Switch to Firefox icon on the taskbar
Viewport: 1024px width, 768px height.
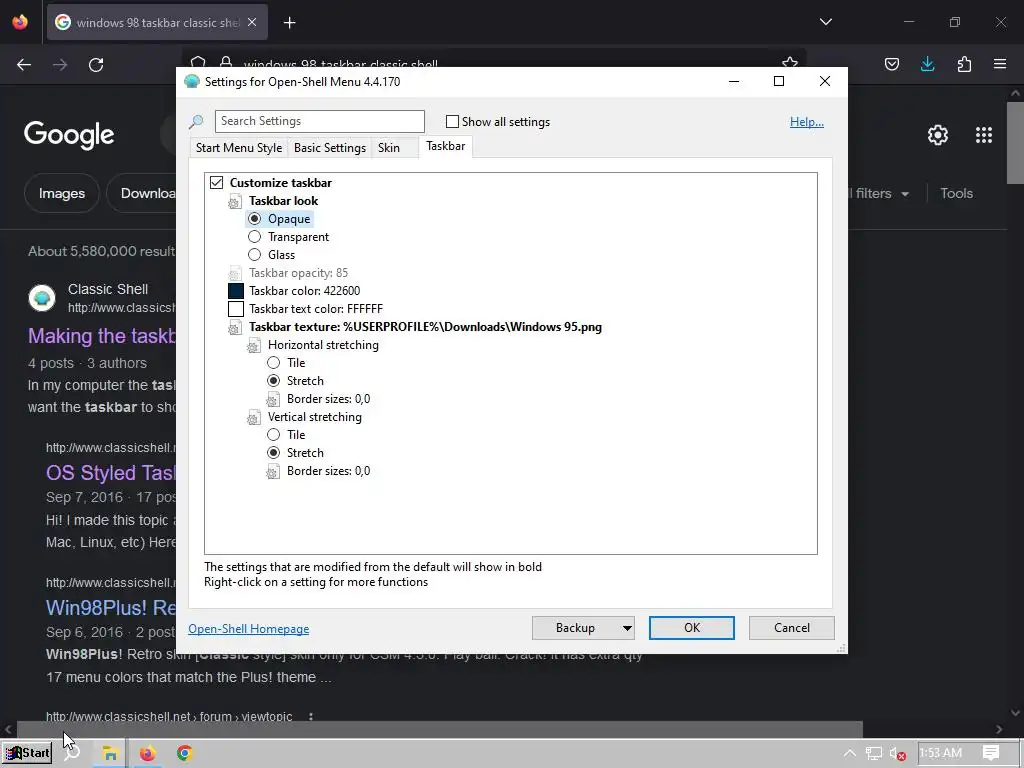(147, 754)
